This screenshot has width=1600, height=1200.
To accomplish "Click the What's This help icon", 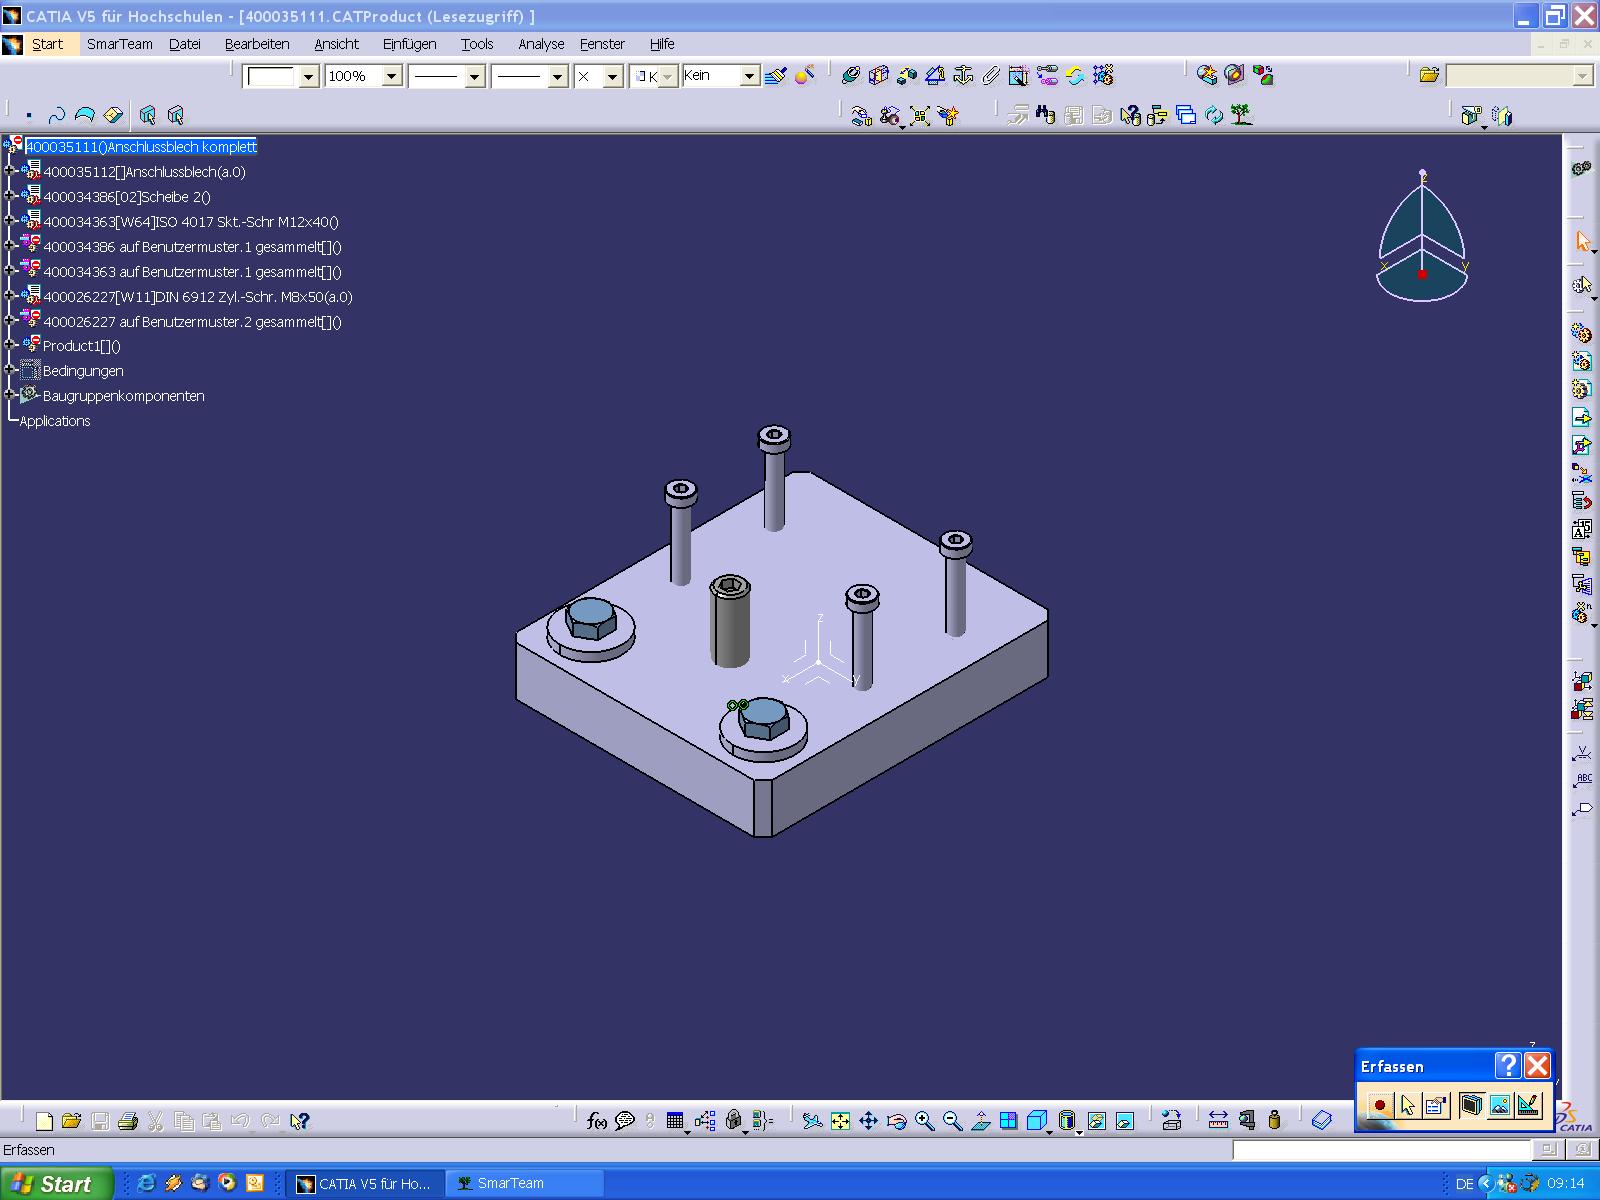I will click(299, 1121).
